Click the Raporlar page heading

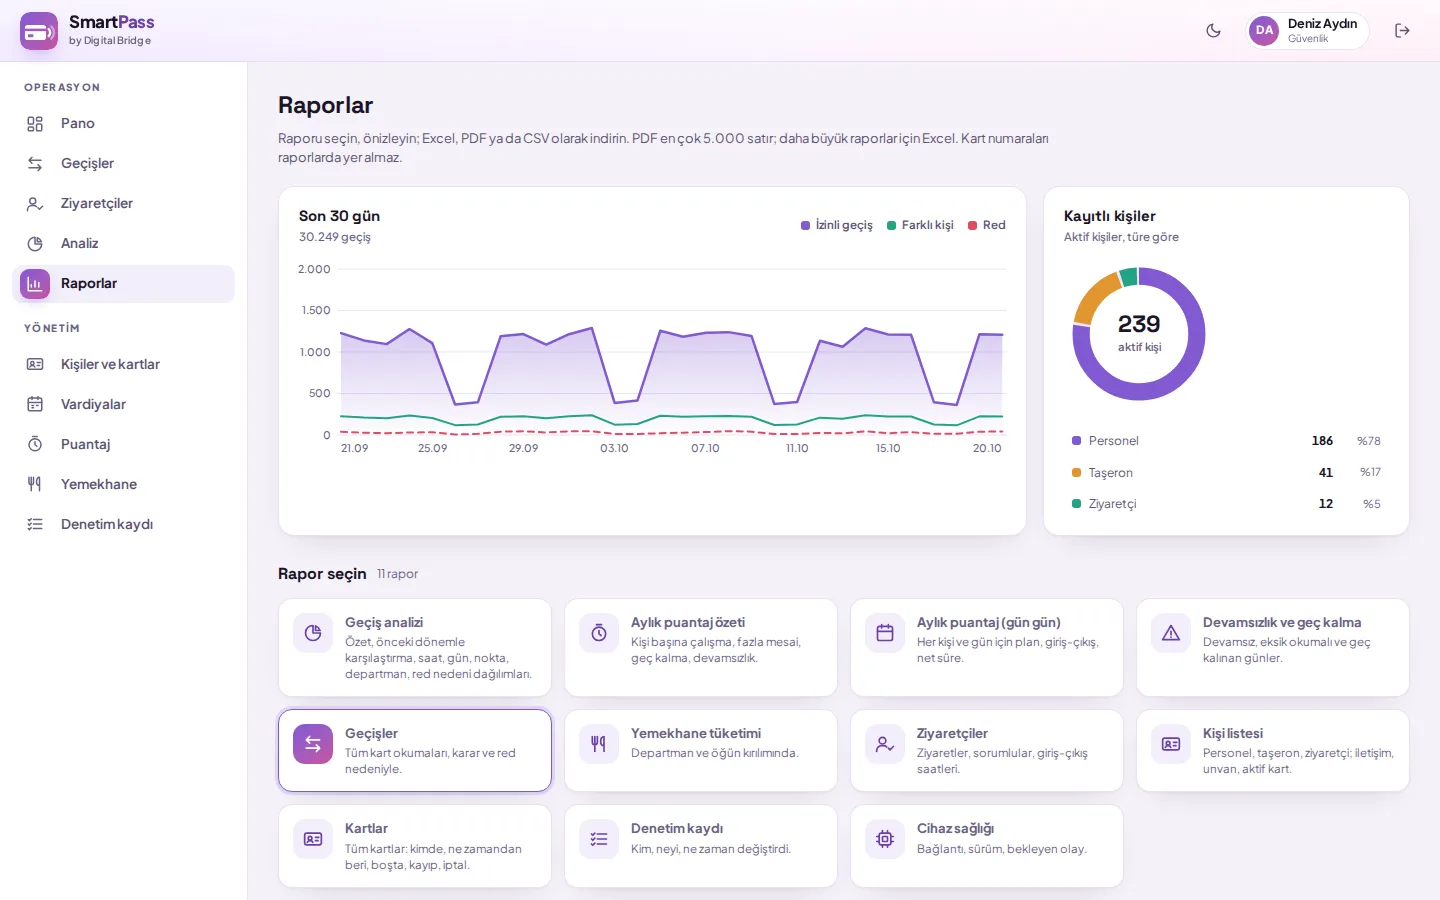click(x=326, y=106)
